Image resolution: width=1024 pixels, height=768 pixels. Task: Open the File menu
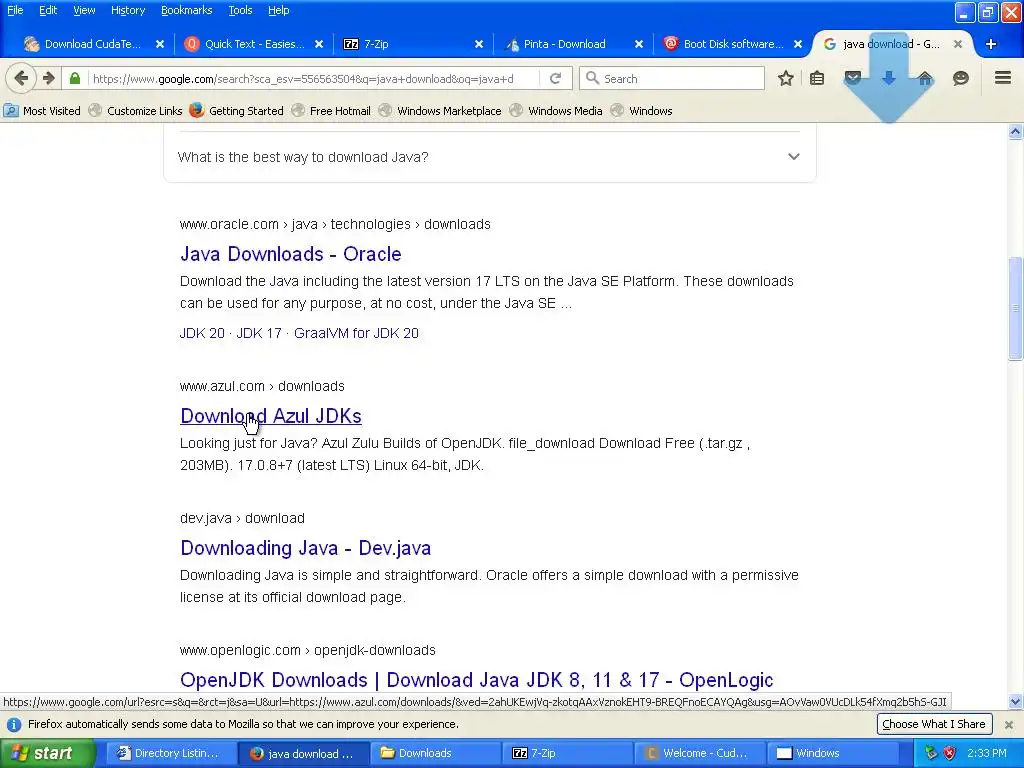[x=15, y=10]
